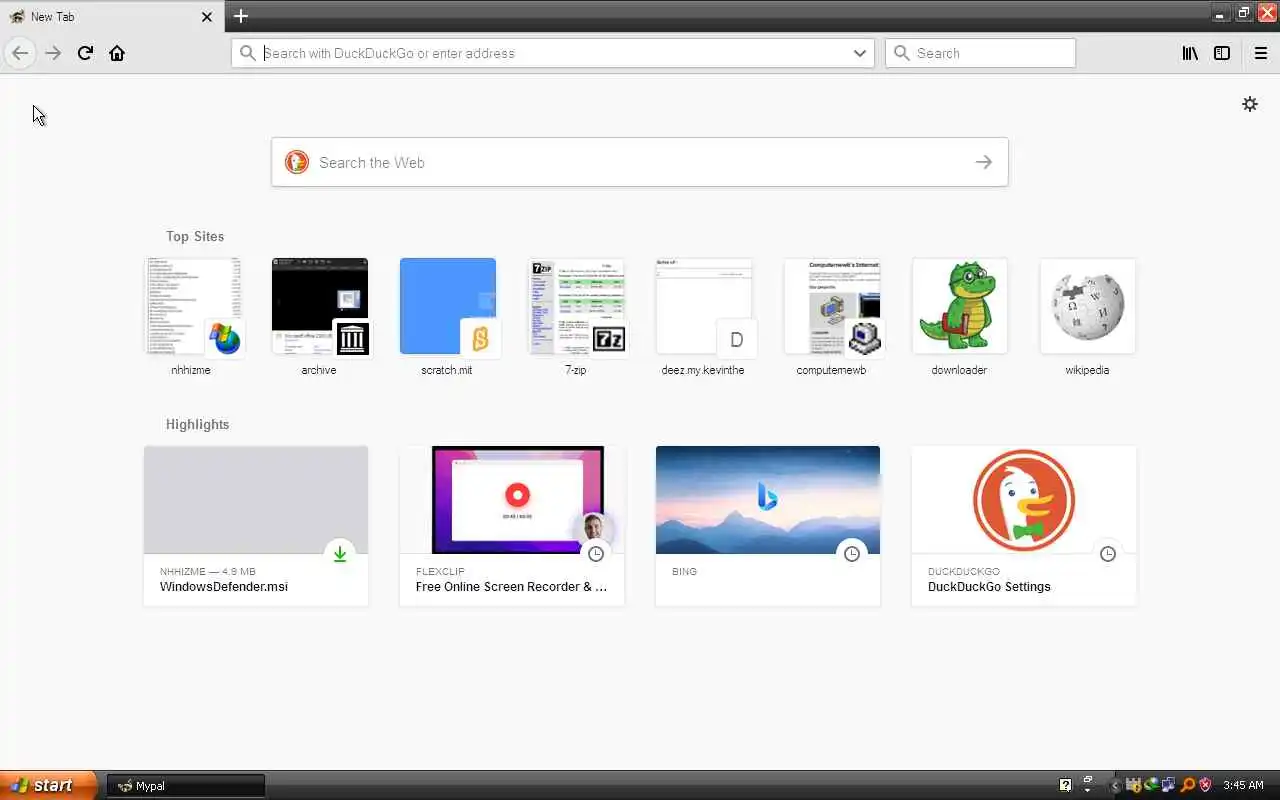
Task: Reload the current page
Action: (85, 53)
